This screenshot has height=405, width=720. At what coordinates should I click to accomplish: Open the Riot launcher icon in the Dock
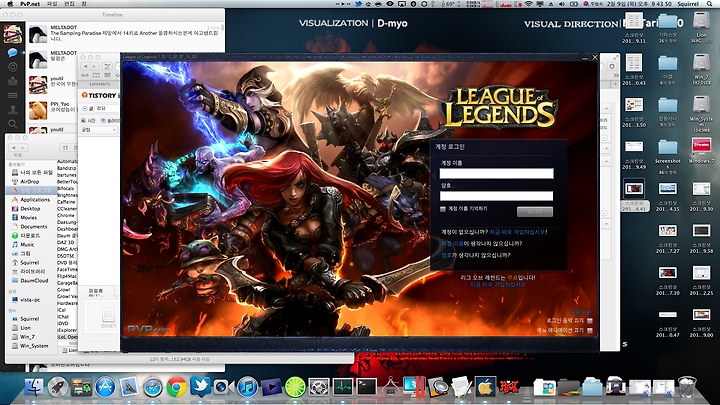coord(509,387)
